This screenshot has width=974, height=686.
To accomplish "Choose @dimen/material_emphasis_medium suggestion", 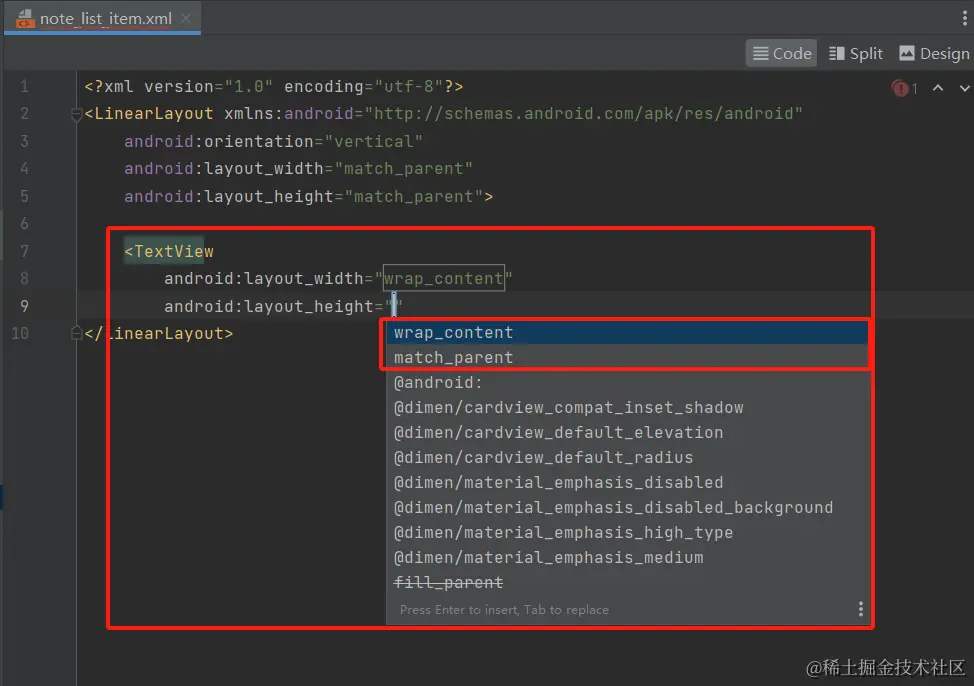I will (x=627, y=557).
